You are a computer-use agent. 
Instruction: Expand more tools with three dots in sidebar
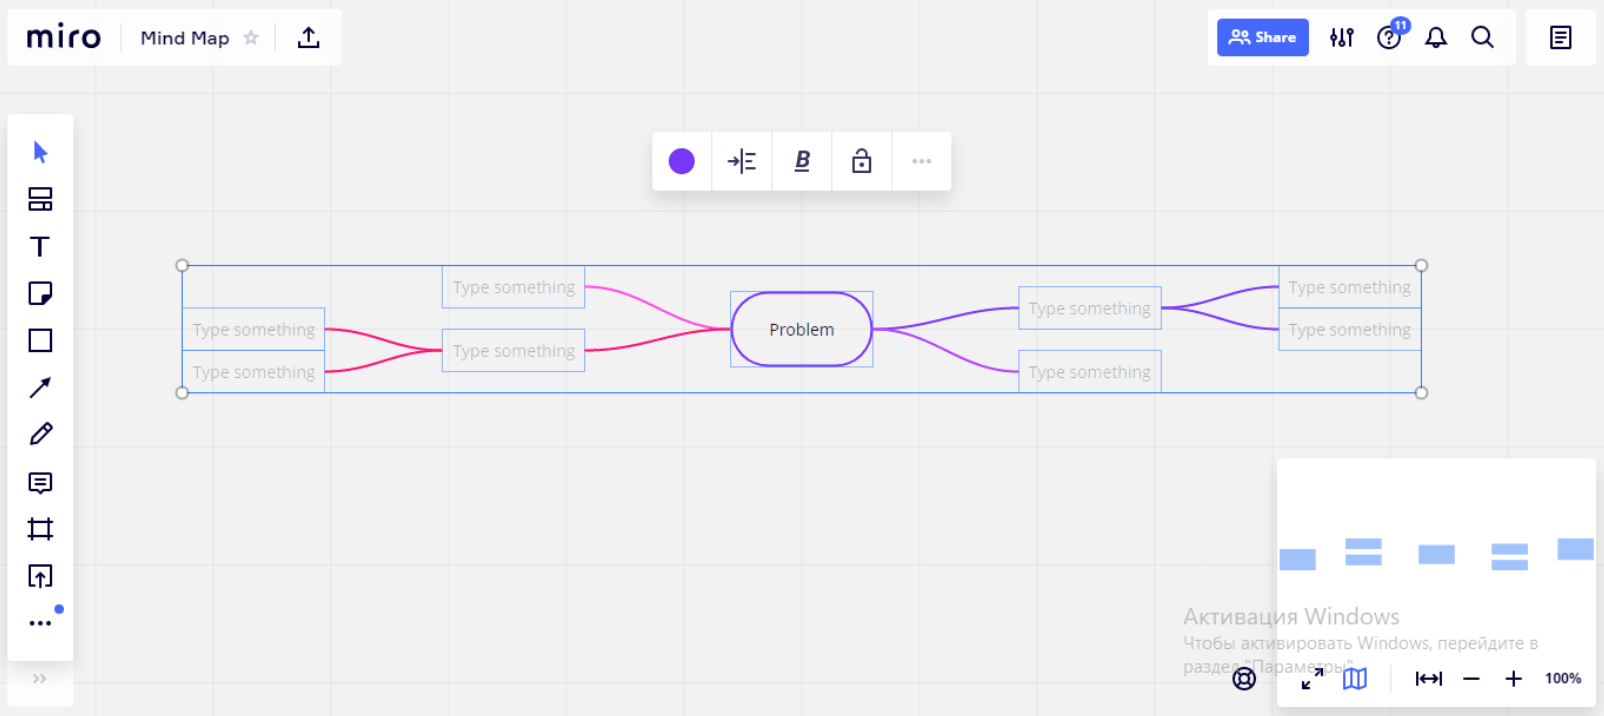[x=40, y=623]
